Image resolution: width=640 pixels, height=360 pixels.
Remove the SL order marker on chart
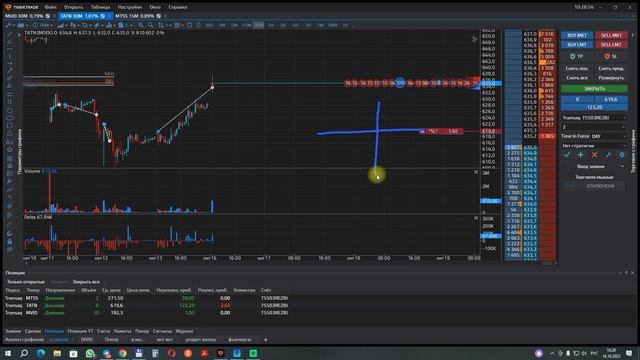[422, 131]
